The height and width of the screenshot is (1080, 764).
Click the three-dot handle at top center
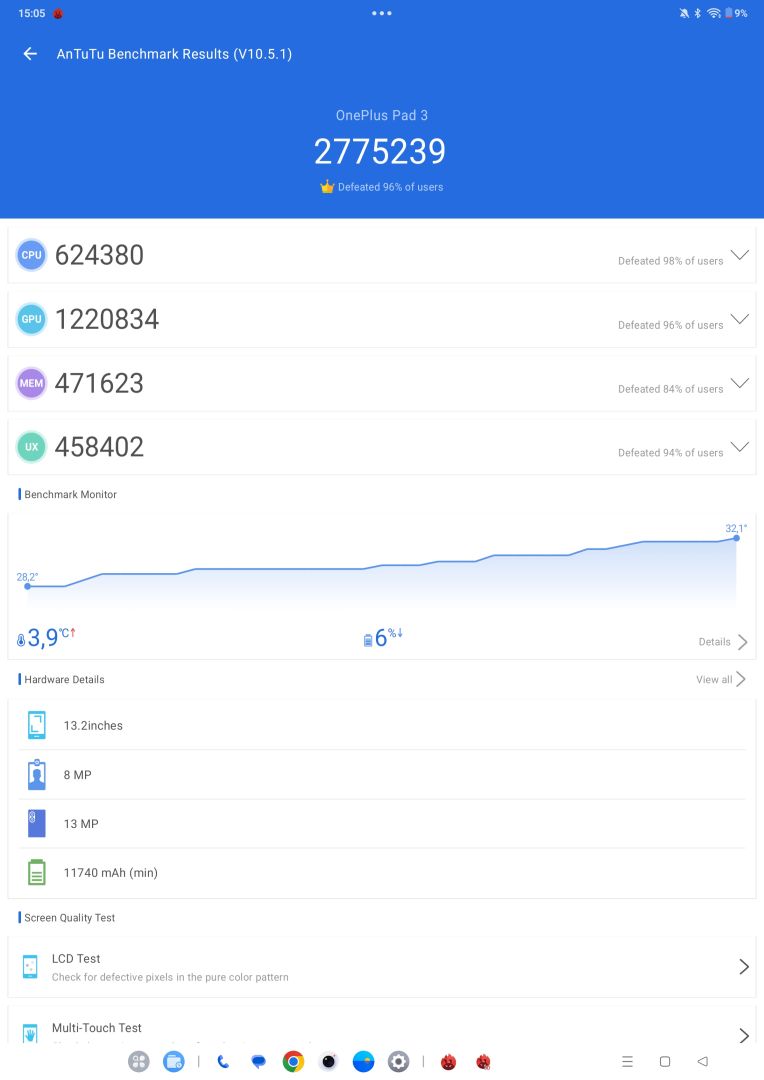click(x=382, y=13)
